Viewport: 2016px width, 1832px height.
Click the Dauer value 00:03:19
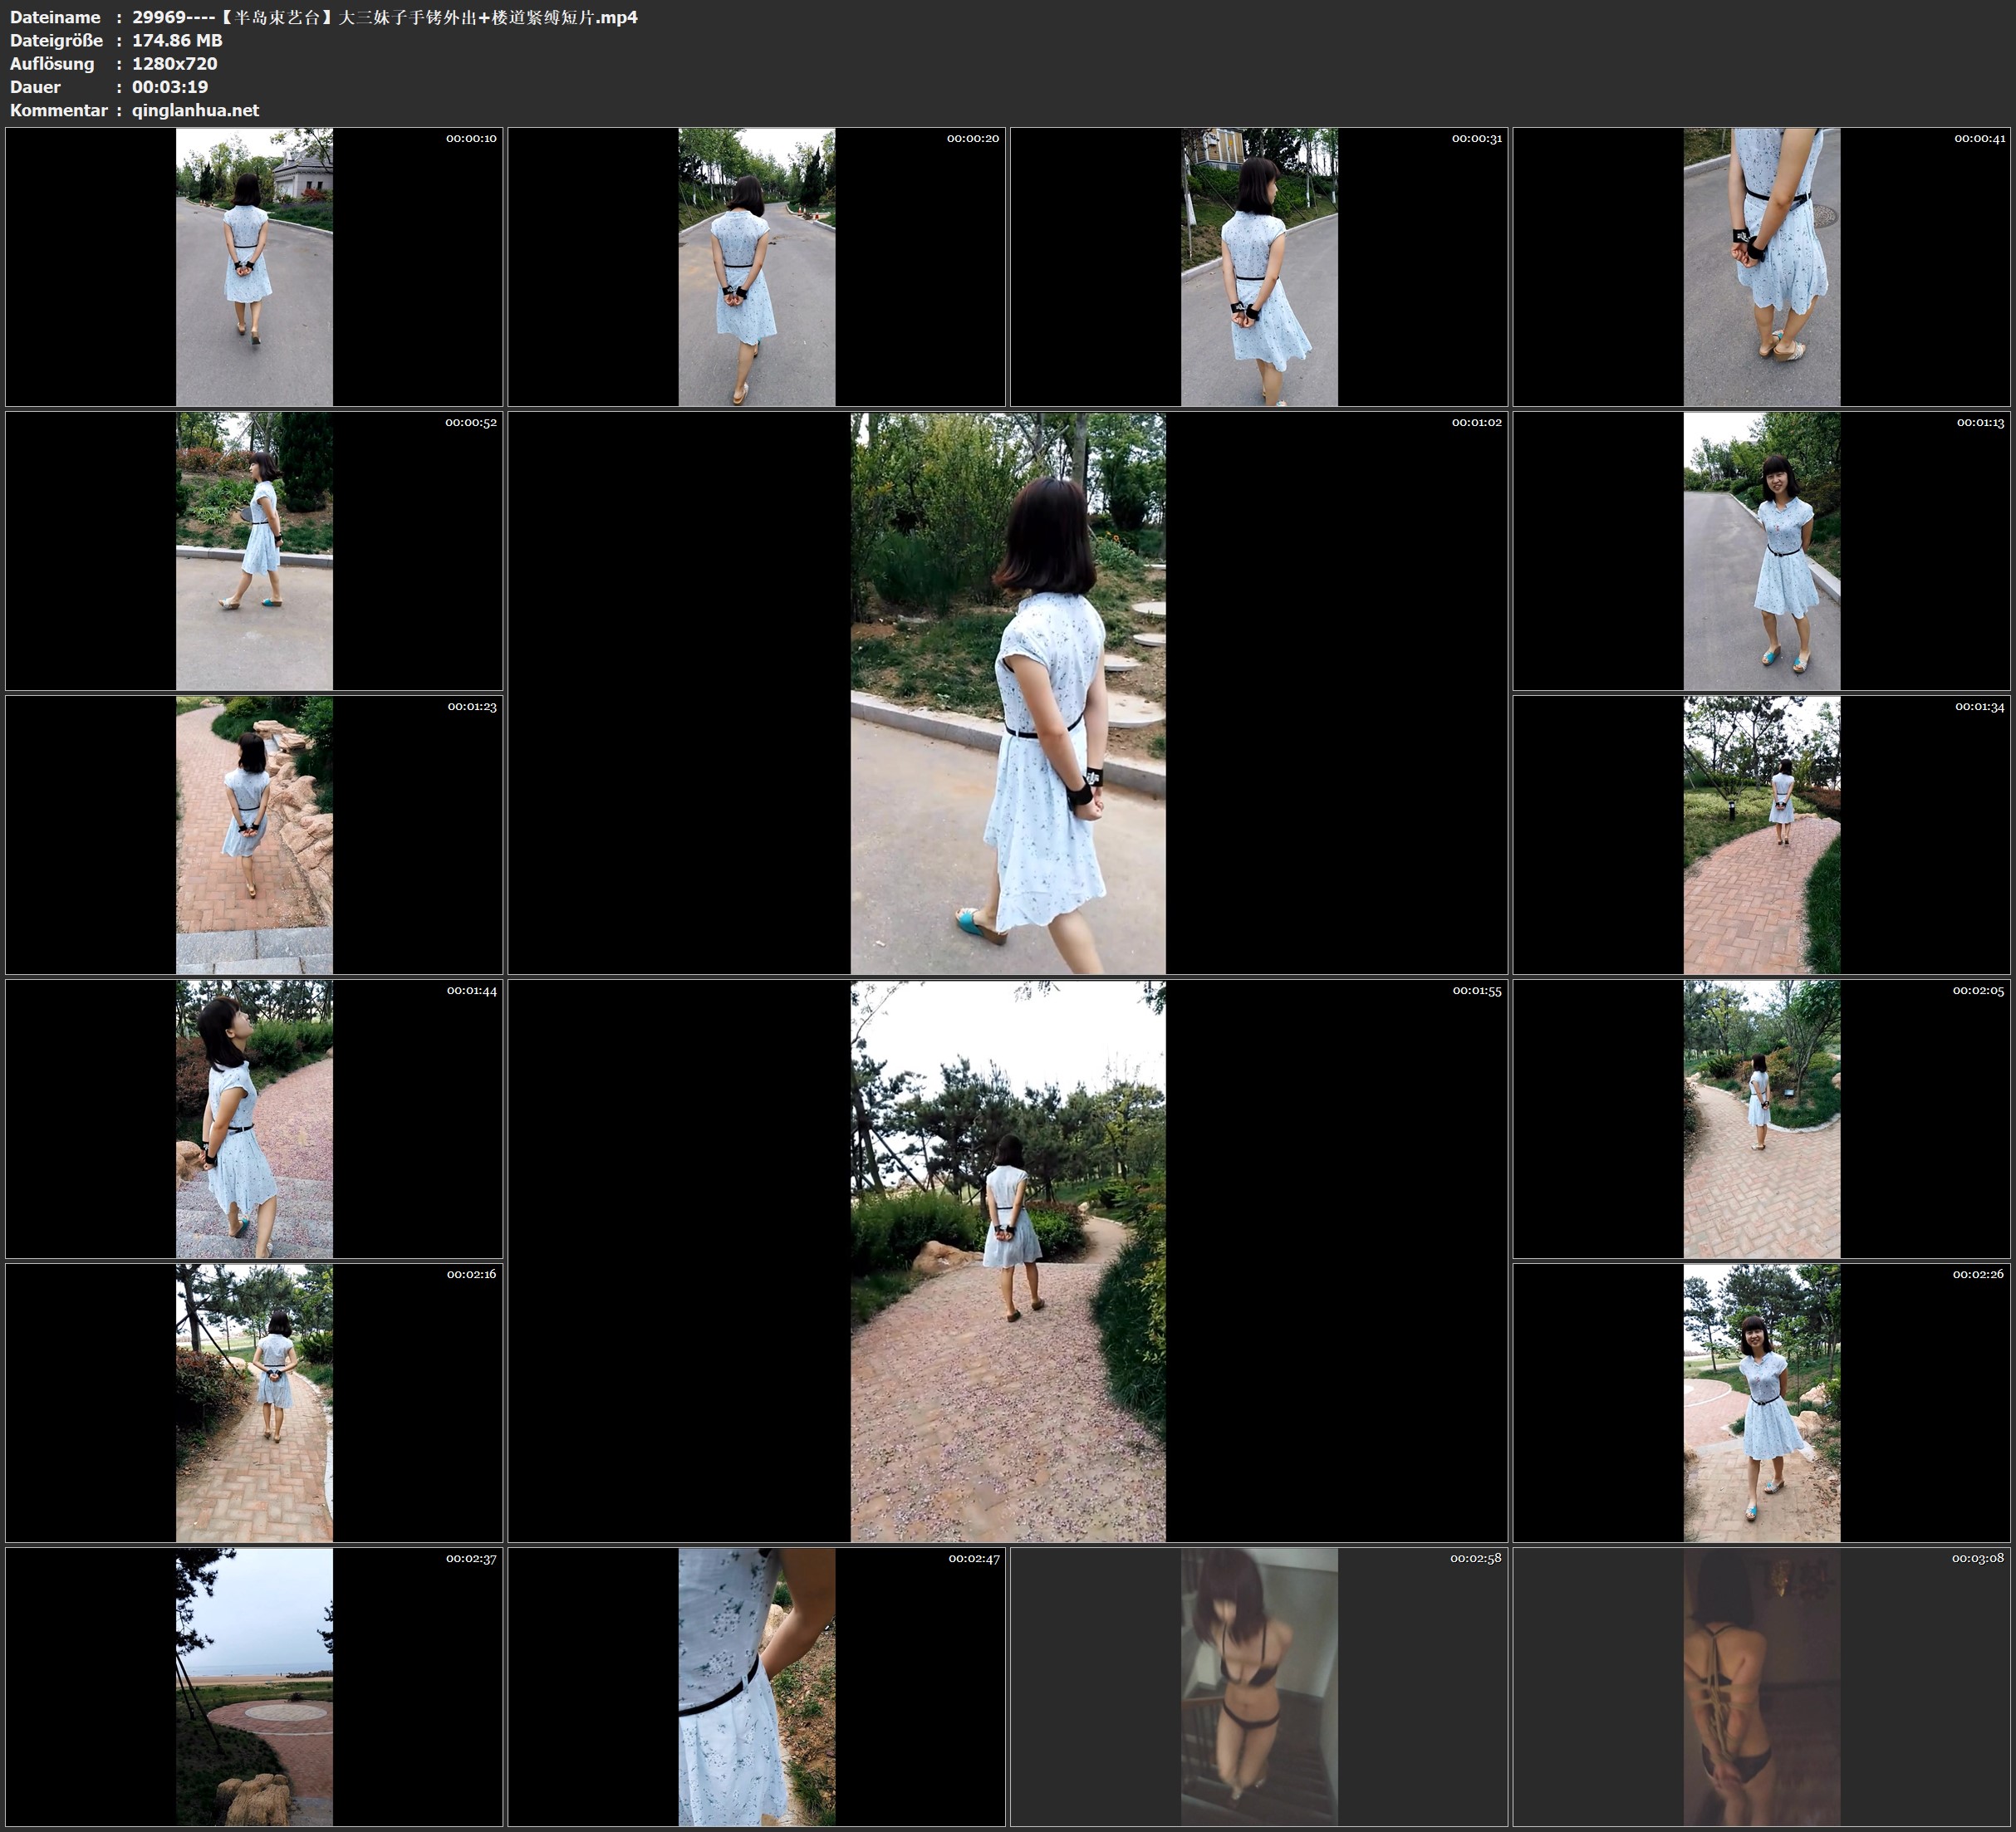[170, 87]
